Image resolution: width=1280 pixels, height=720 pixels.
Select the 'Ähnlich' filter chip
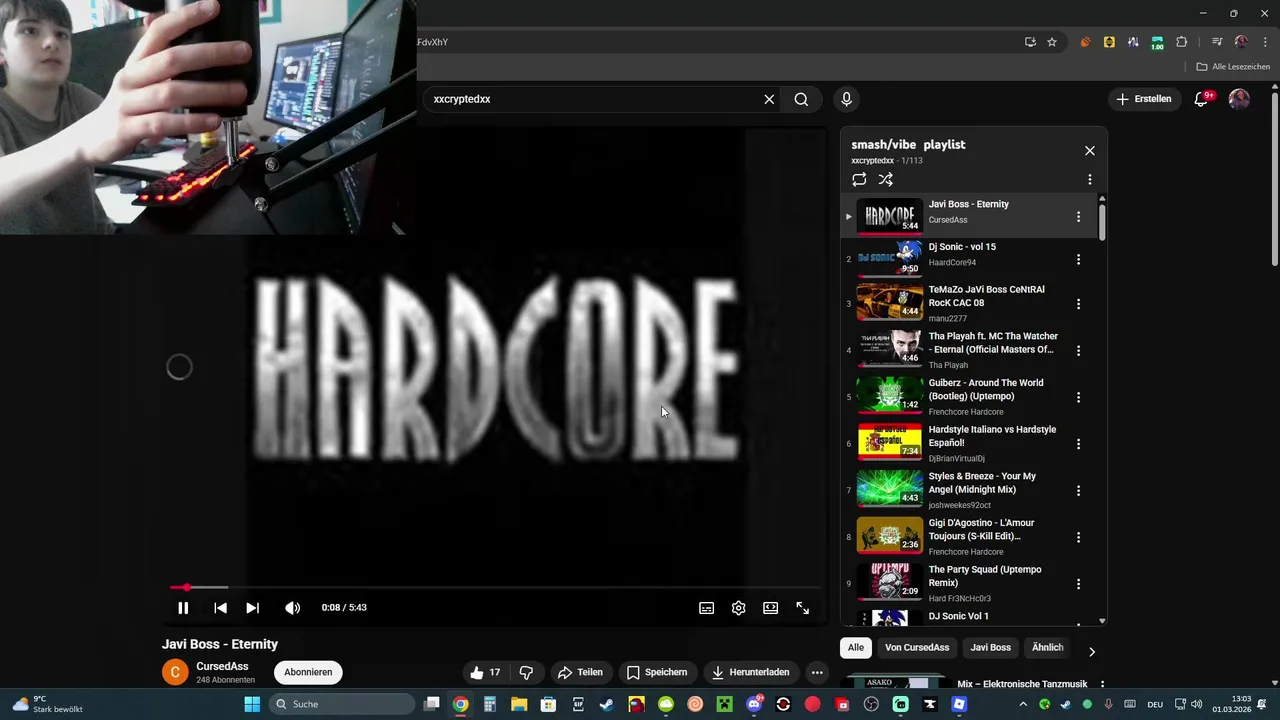(x=1047, y=648)
